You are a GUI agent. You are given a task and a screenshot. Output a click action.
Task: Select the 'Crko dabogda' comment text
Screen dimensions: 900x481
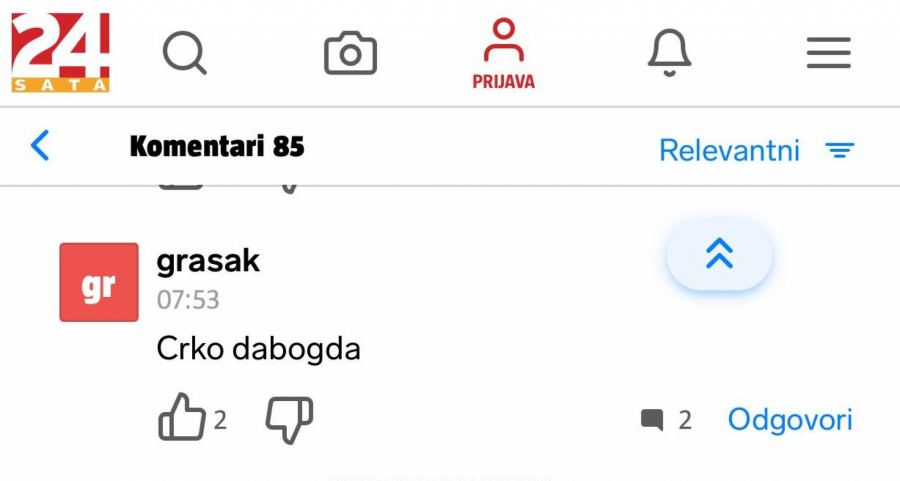(x=258, y=348)
